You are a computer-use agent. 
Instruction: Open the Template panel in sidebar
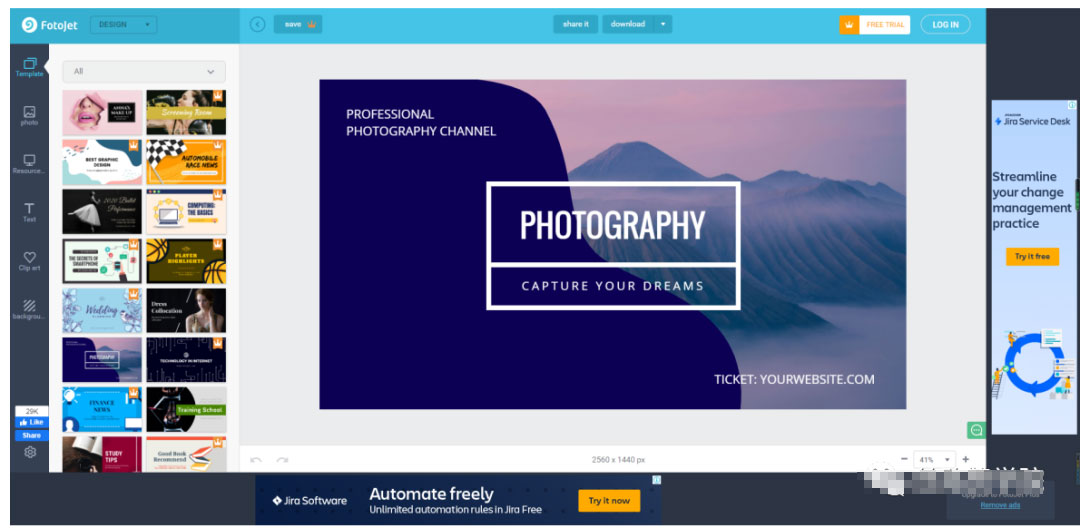point(29,67)
